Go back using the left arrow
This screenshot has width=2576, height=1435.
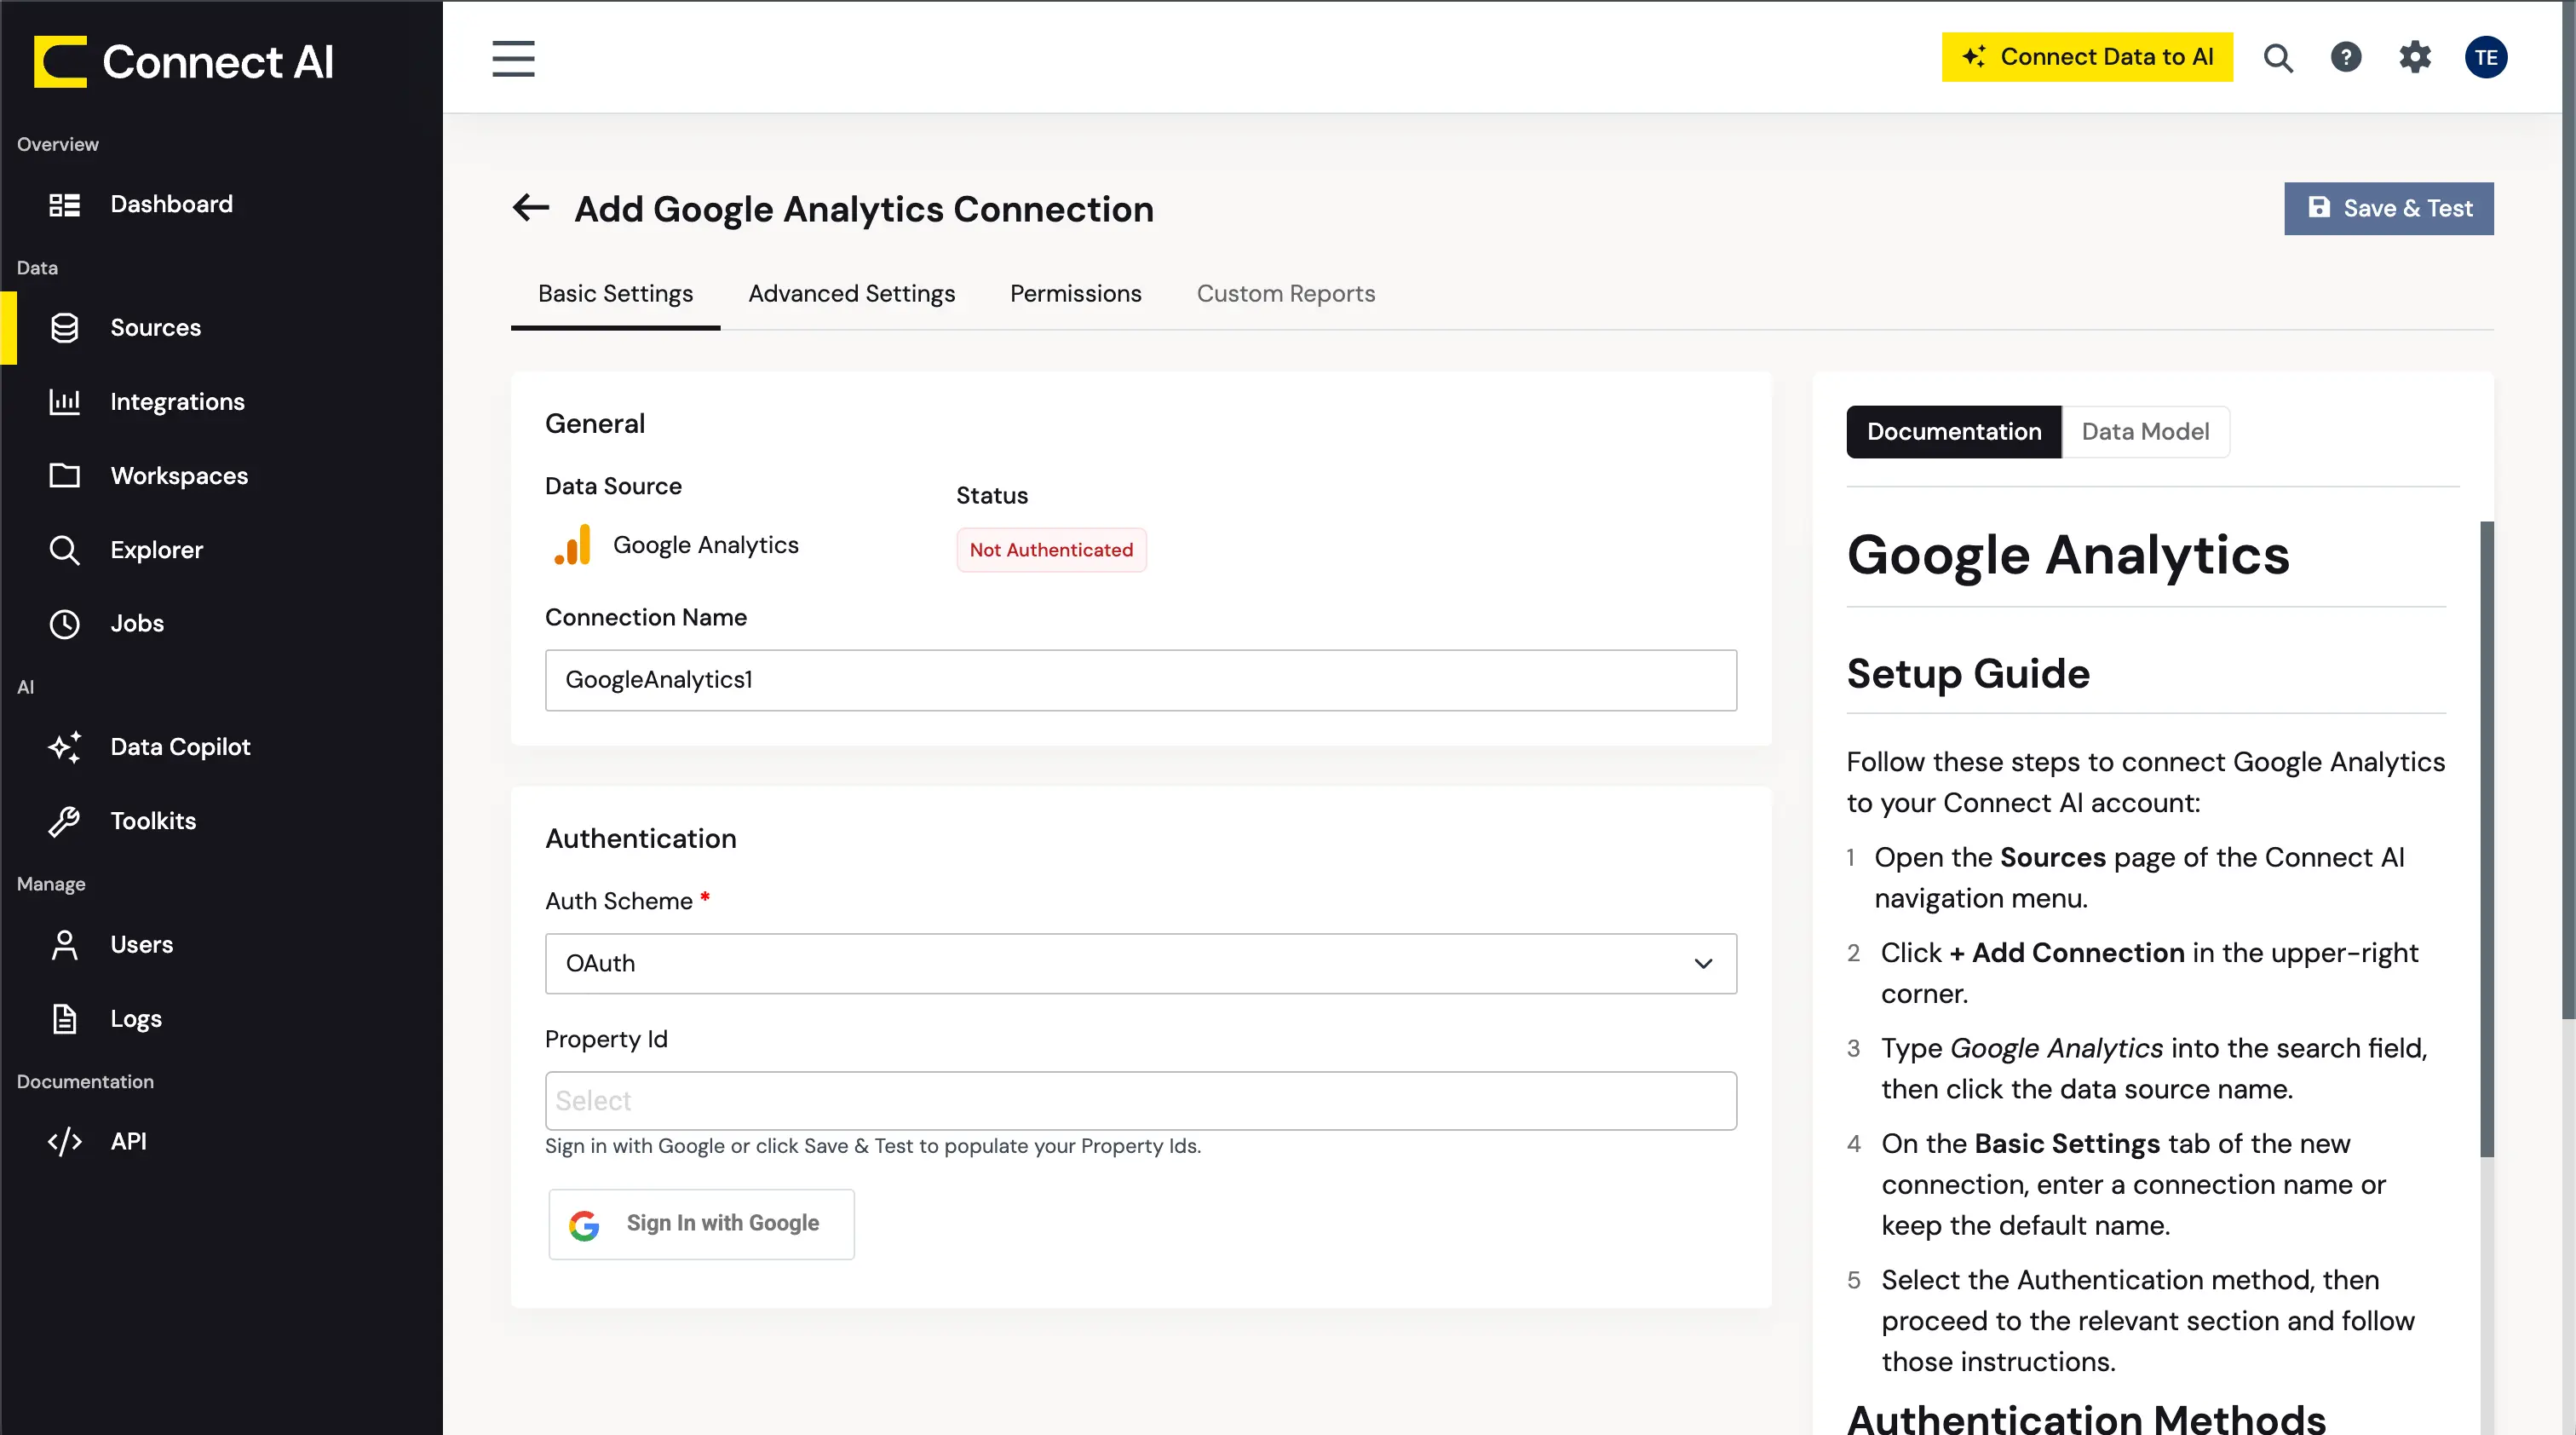[531, 208]
